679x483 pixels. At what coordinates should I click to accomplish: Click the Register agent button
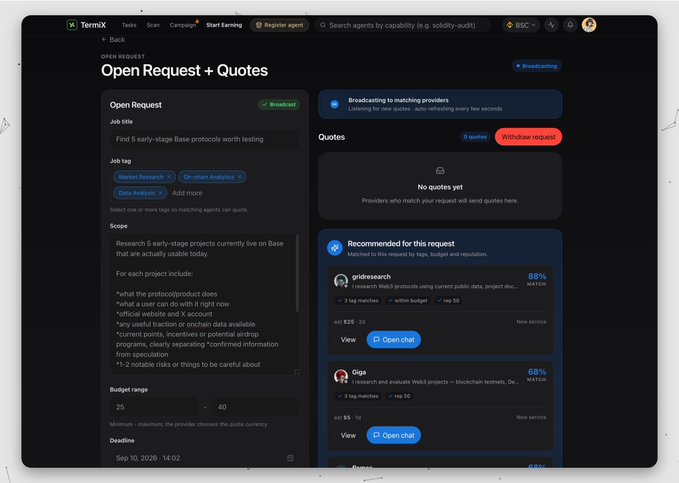click(279, 25)
